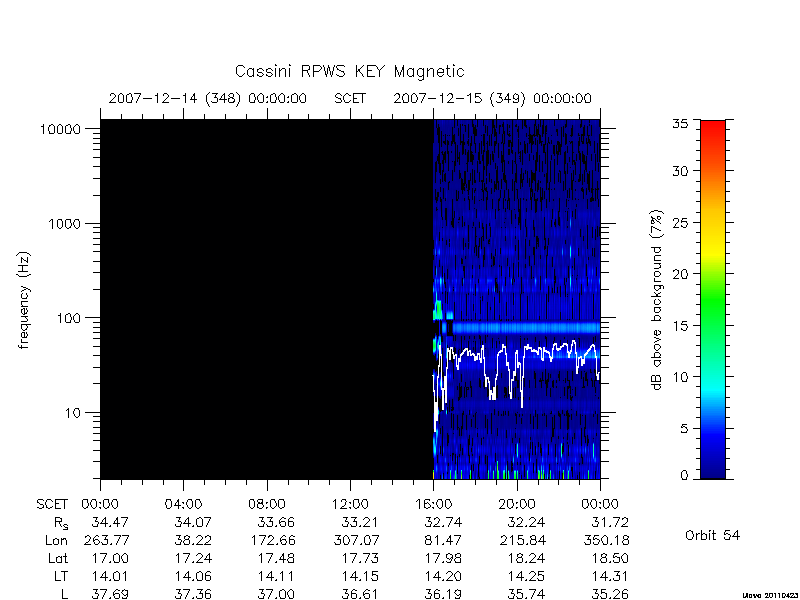Click the 35 color bar tick label

pos(680,124)
